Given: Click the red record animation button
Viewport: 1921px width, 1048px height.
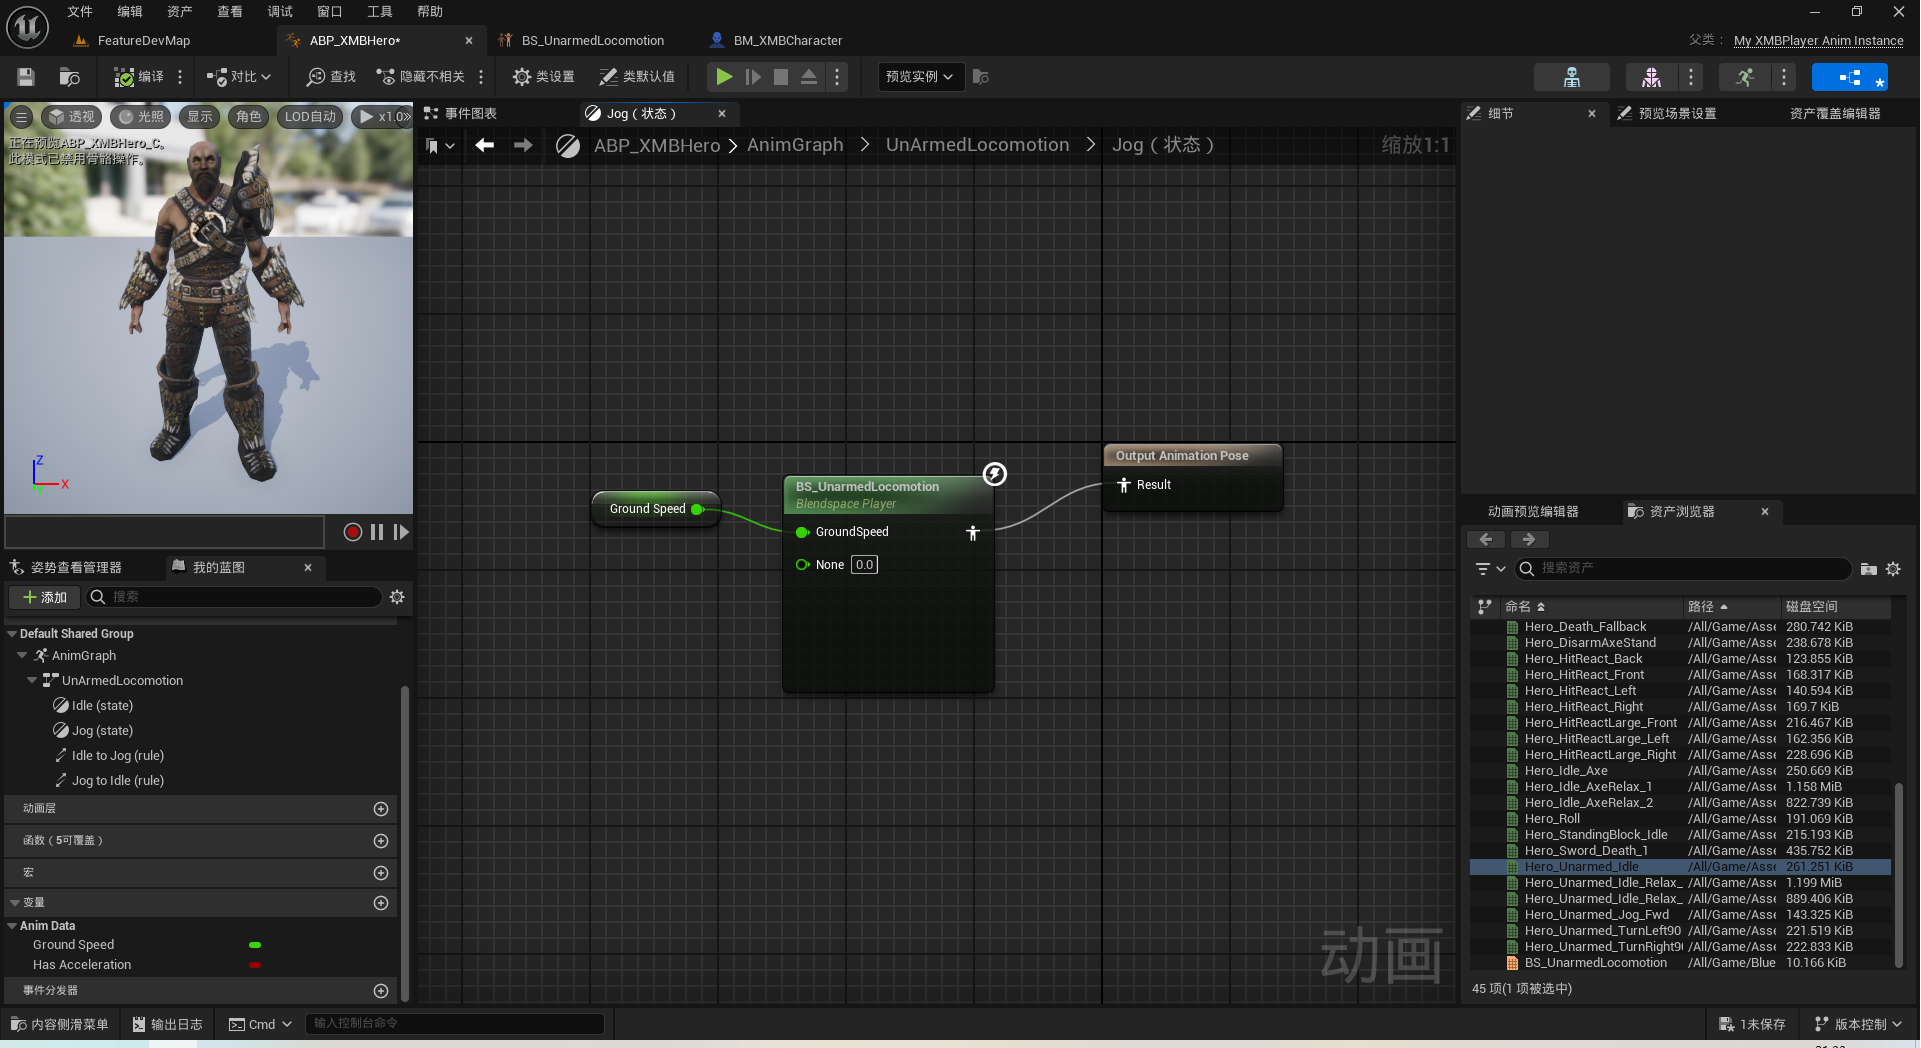Looking at the screenshot, I should pos(352,532).
